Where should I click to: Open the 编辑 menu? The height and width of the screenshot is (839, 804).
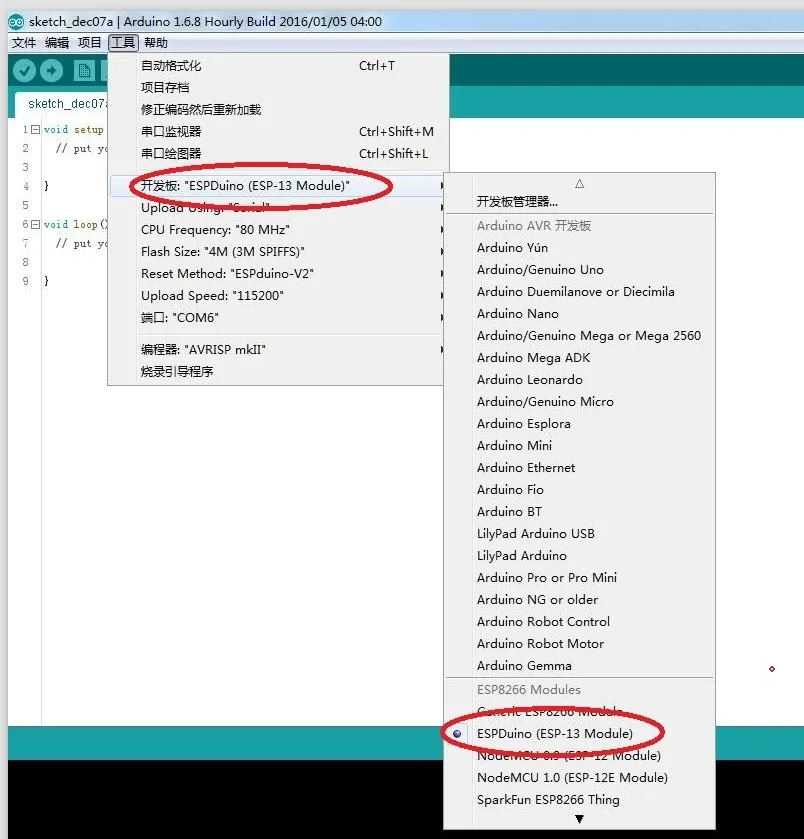pos(57,42)
